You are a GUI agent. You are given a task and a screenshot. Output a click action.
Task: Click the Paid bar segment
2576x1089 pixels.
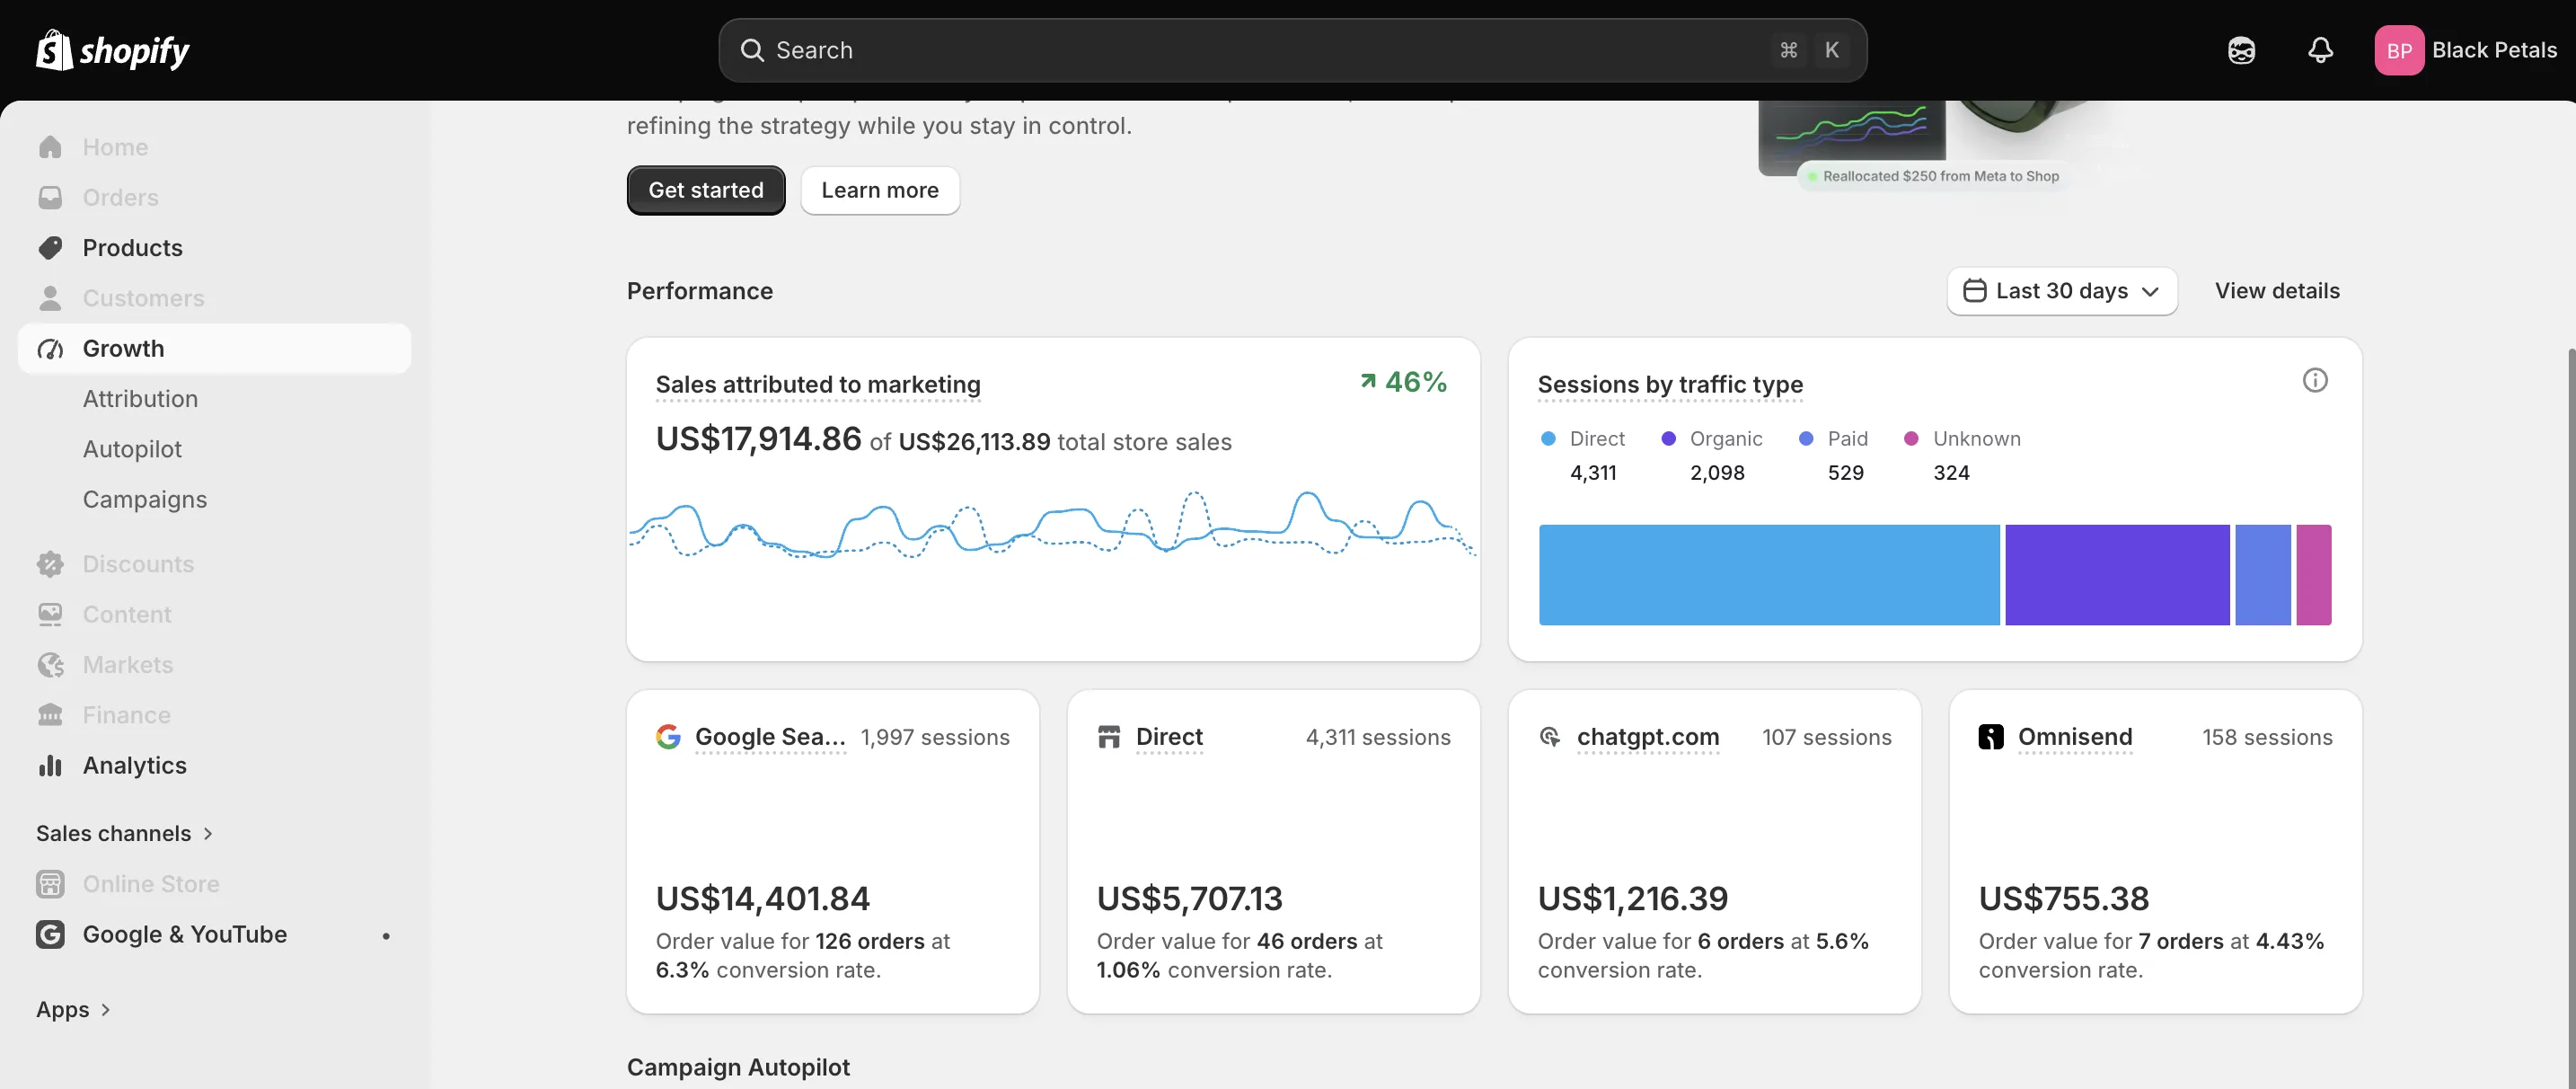[x=2263, y=575]
